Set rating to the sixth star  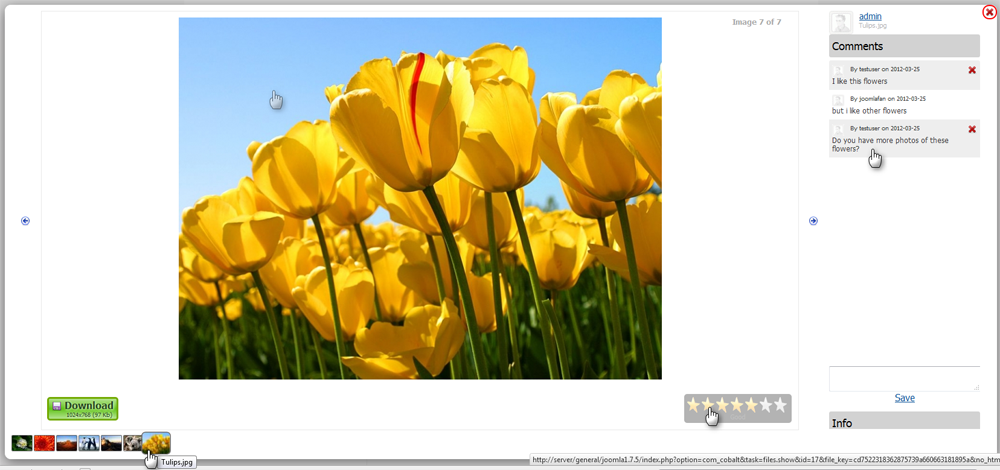(x=766, y=405)
